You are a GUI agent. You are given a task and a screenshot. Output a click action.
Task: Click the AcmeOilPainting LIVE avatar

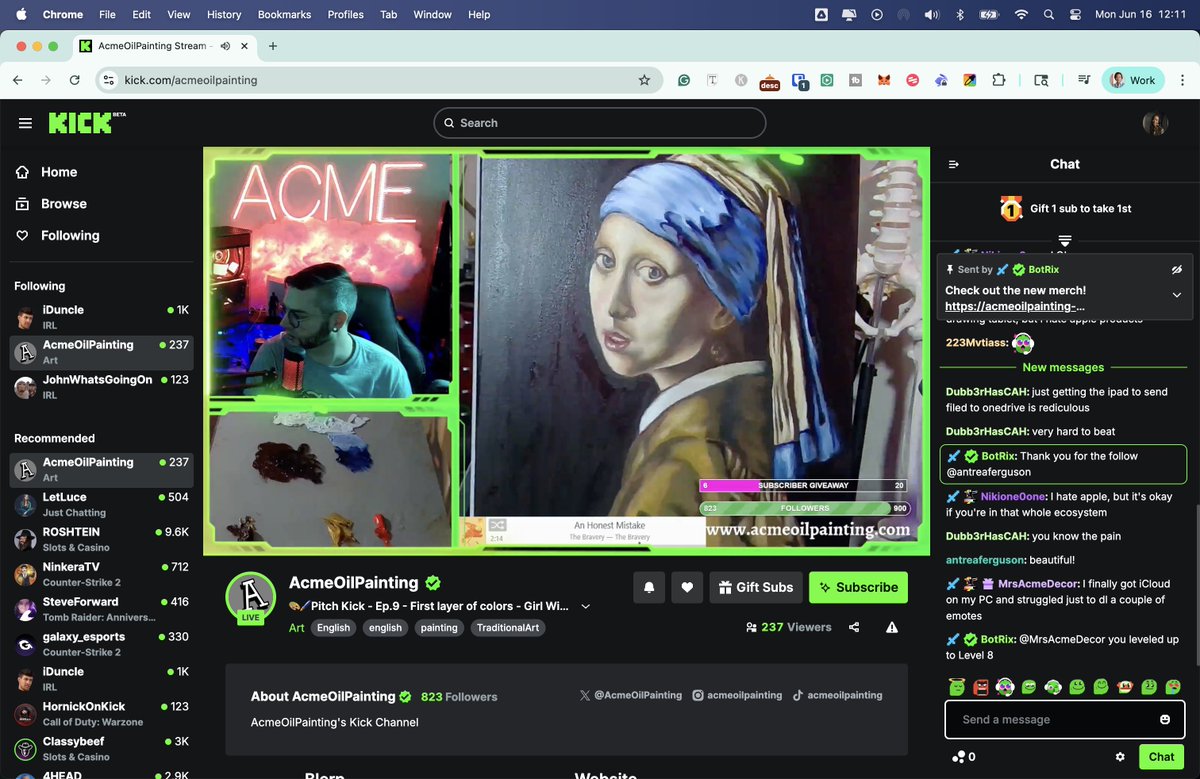[x=250, y=598]
